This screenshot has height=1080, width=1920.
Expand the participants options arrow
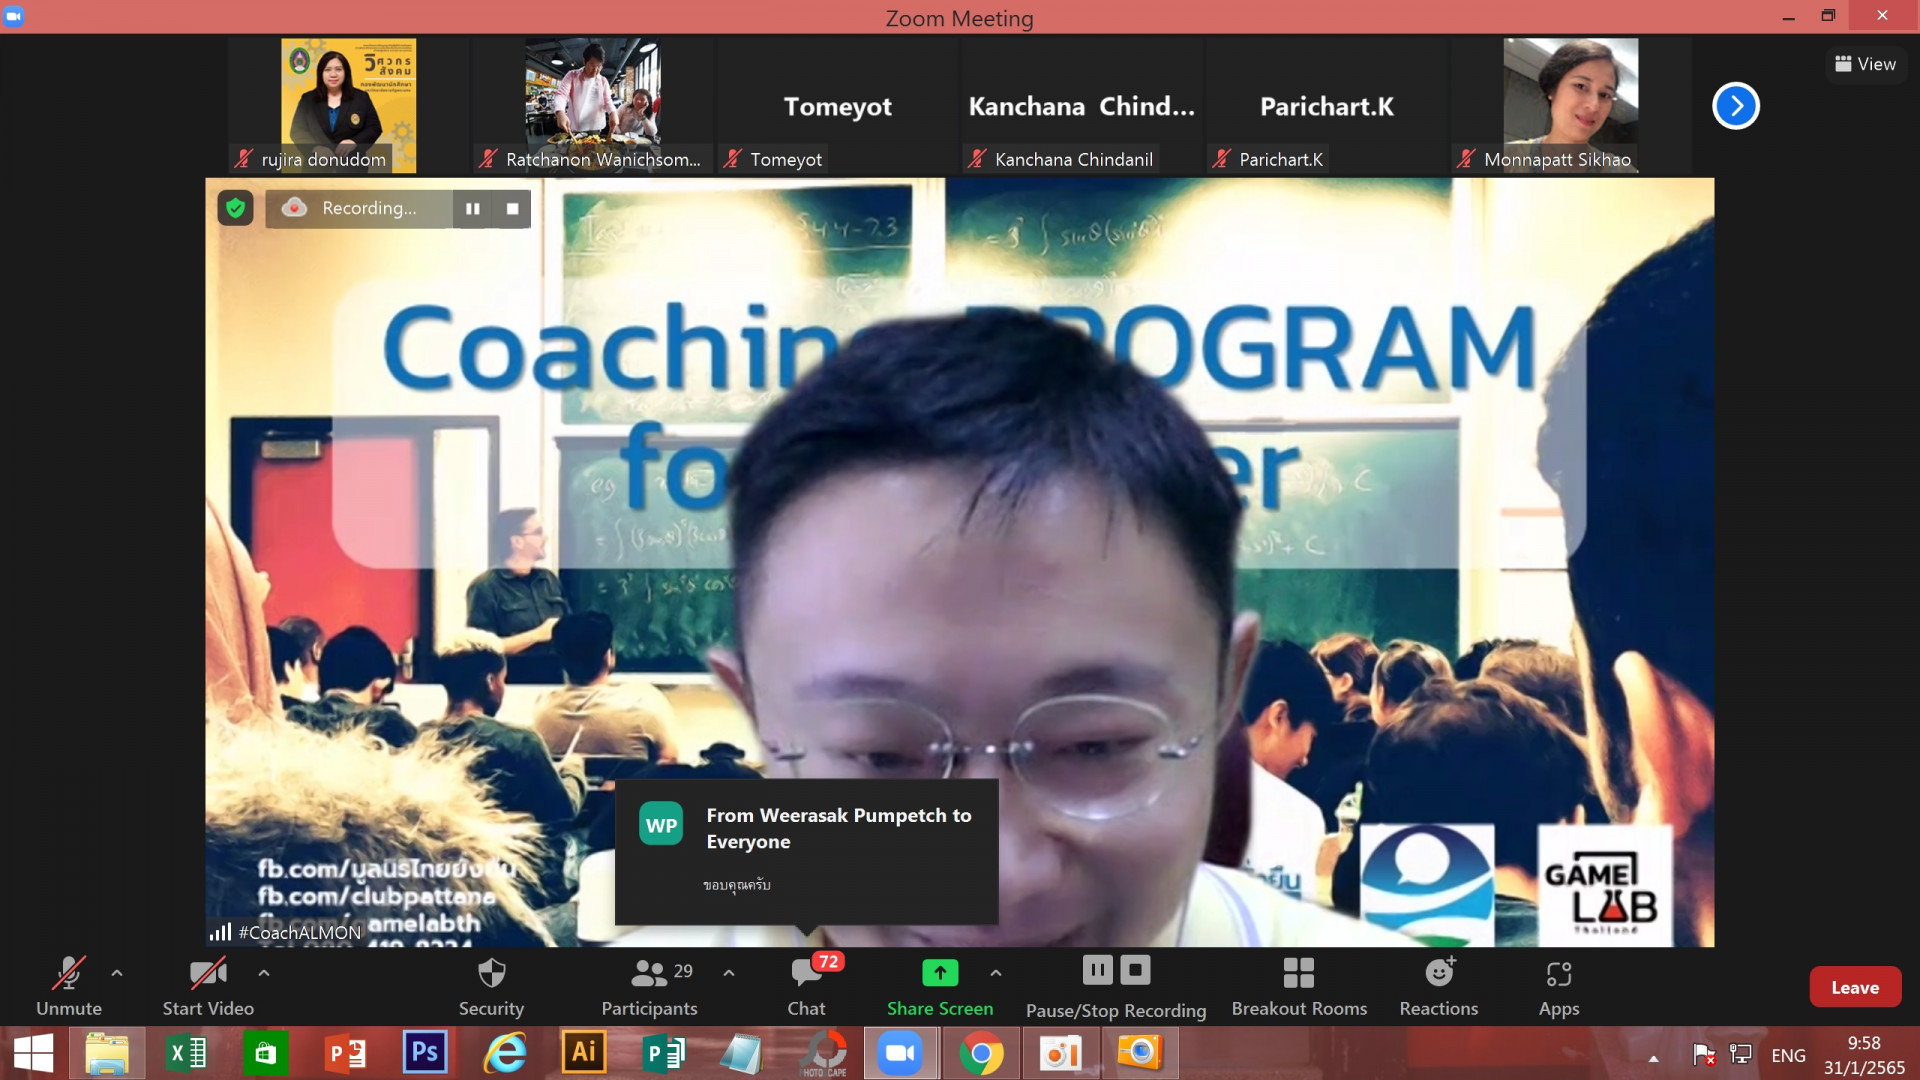(x=729, y=973)
